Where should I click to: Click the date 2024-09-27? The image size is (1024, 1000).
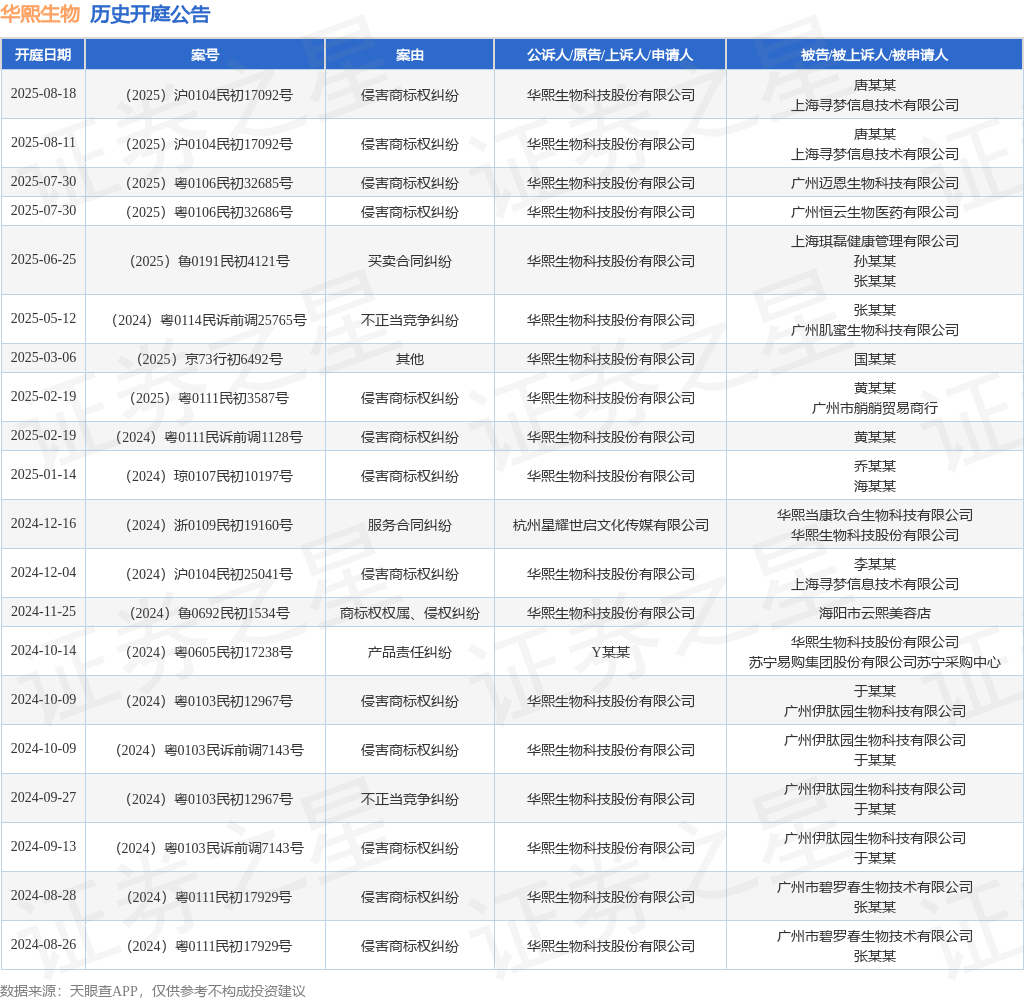pyautogui.click(x=43, y=798)
